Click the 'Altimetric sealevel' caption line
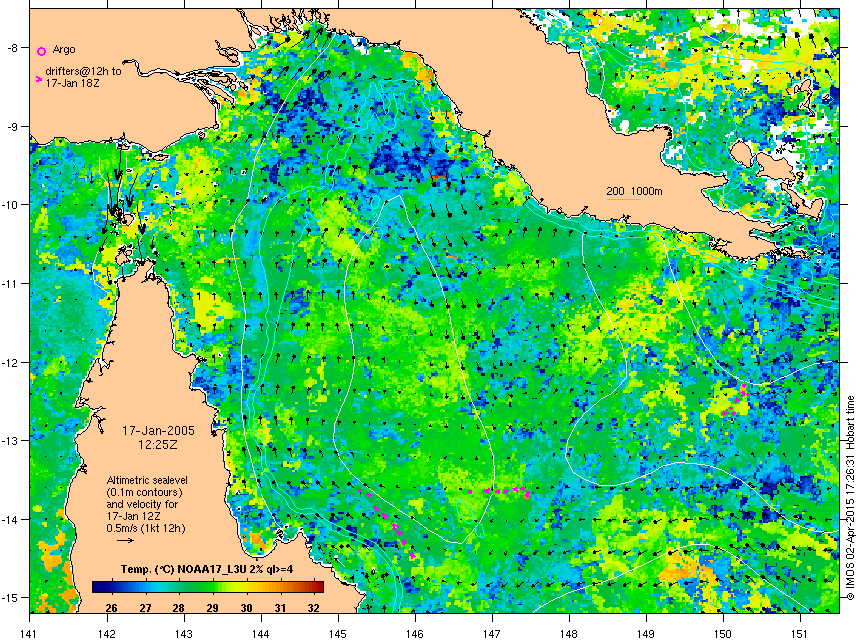 (147, 480)
